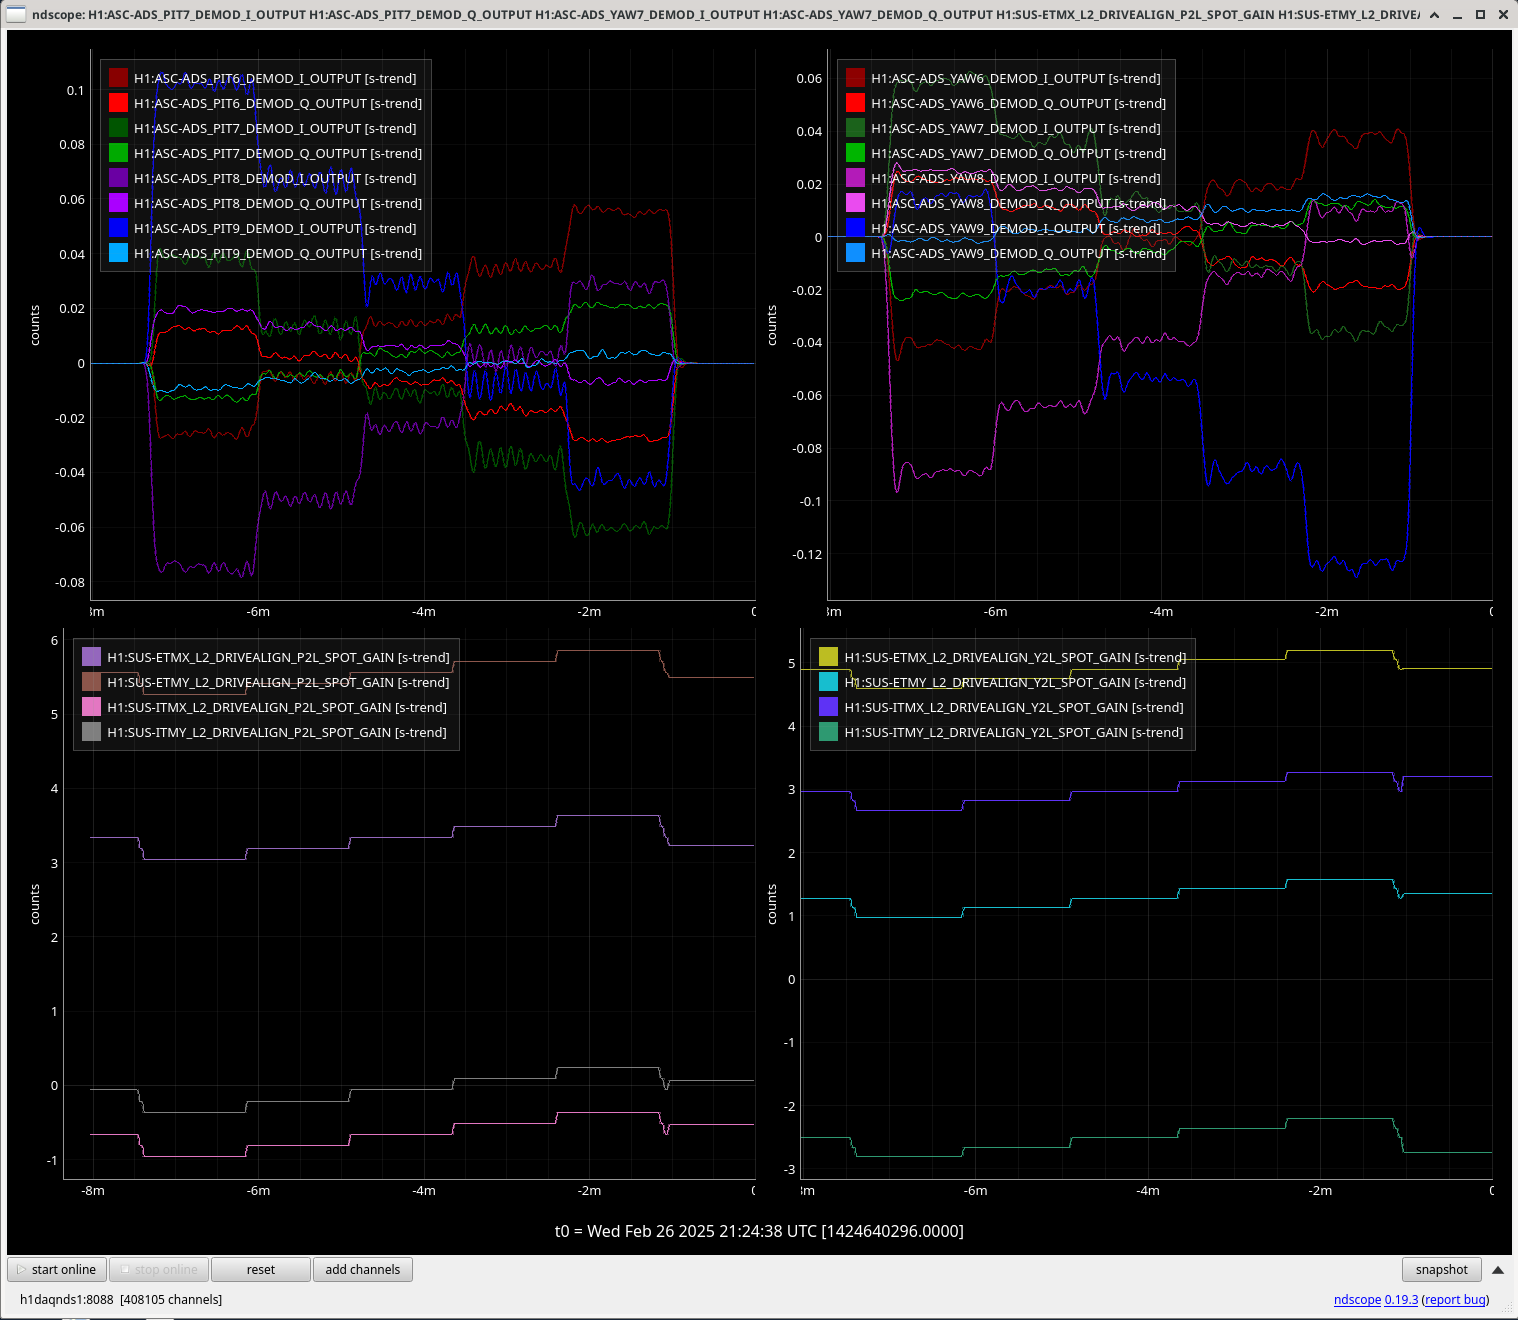Select H1:SUS-ETMY_L2_DRIVEALIGN_Y2L_SPOT_GAIN legend label
This screenshot has height=1320, width=1518.
click(x=1015, y=682)
